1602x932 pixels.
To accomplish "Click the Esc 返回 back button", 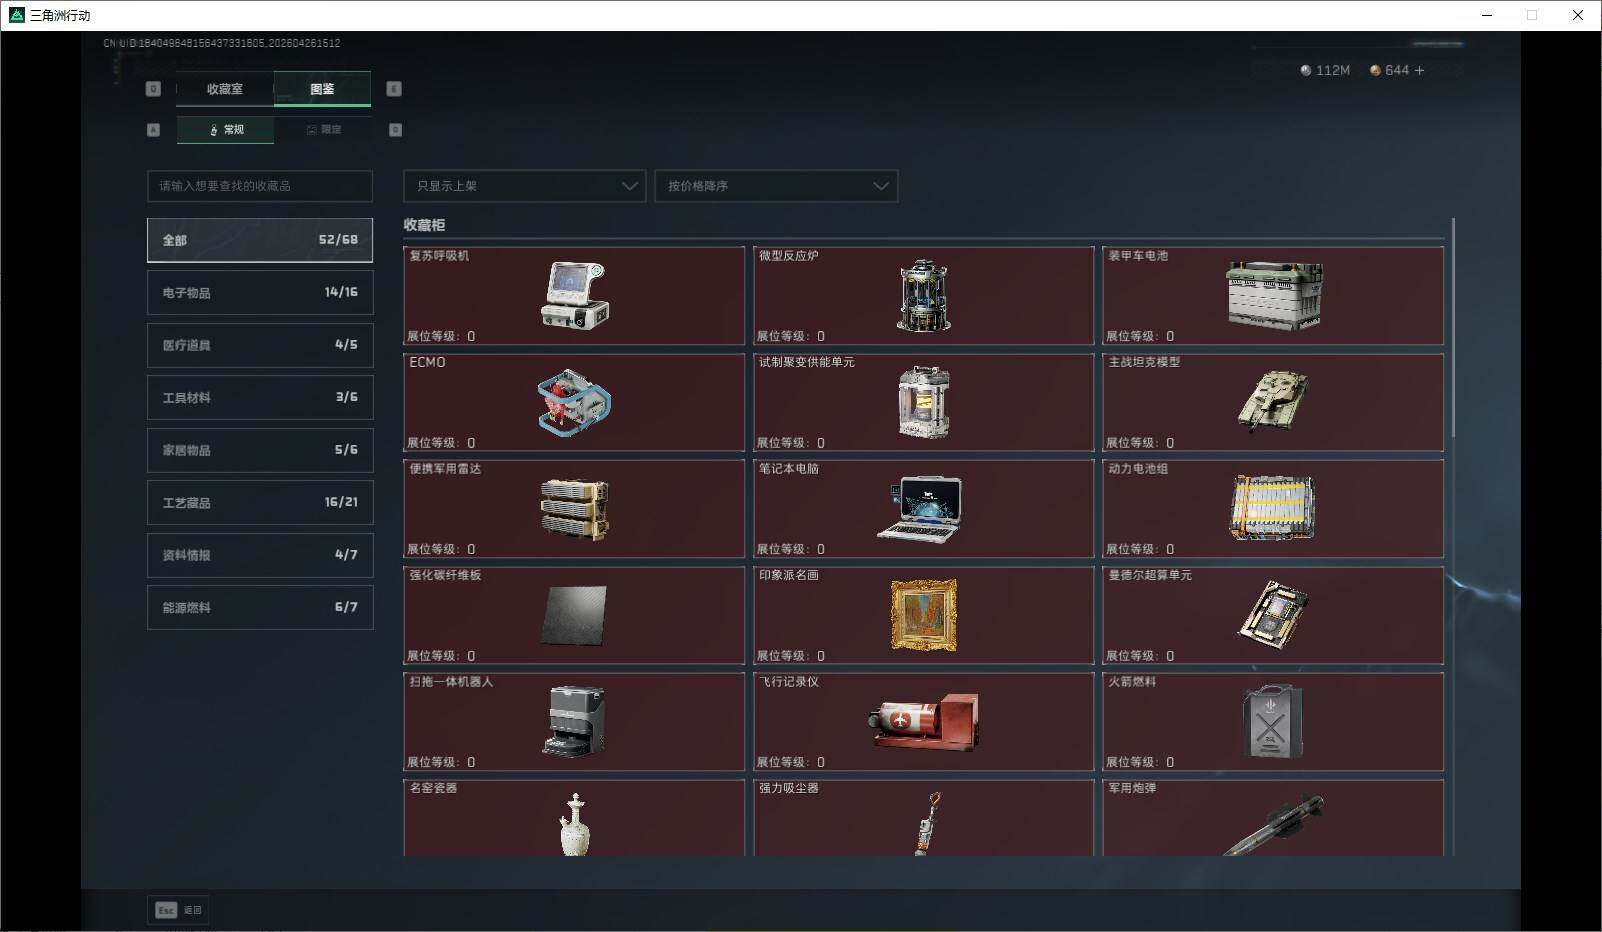I will pos(178,910).
